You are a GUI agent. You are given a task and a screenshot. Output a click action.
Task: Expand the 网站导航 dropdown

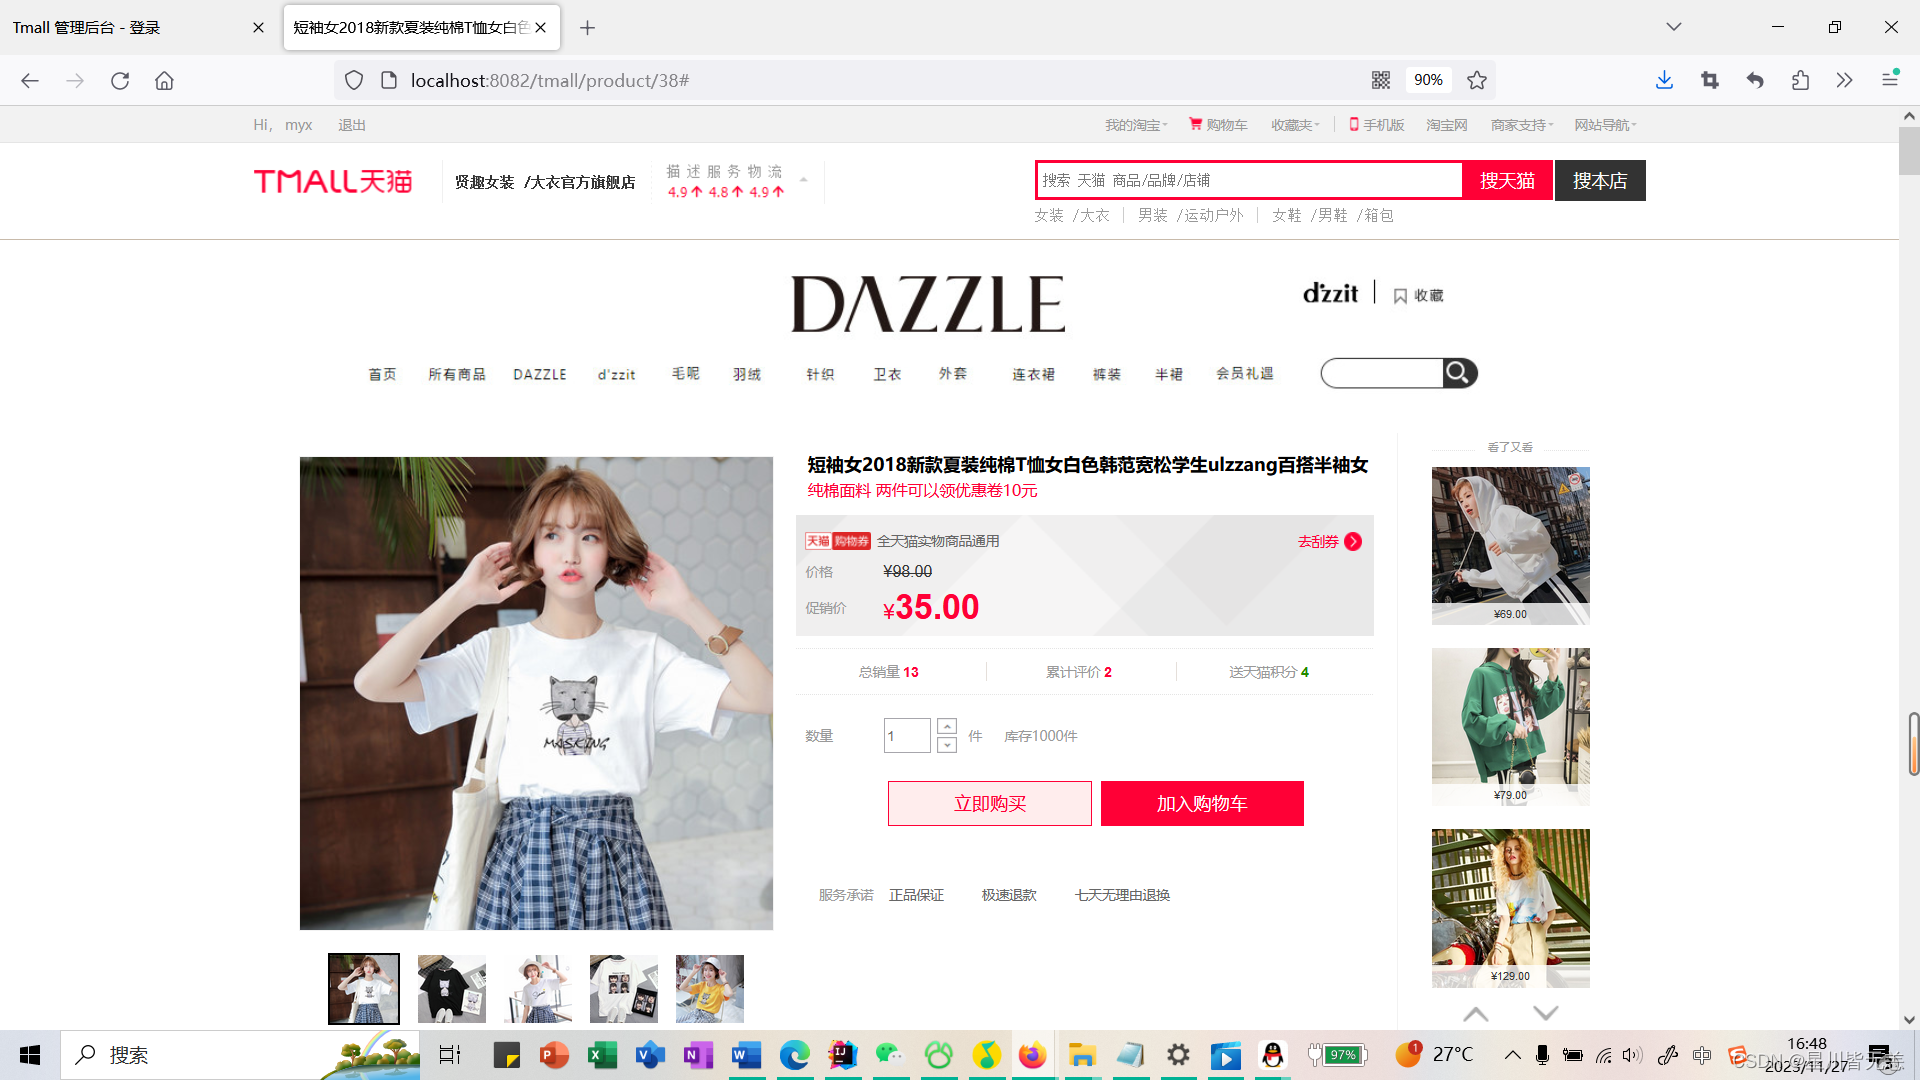coord(1605,125)
